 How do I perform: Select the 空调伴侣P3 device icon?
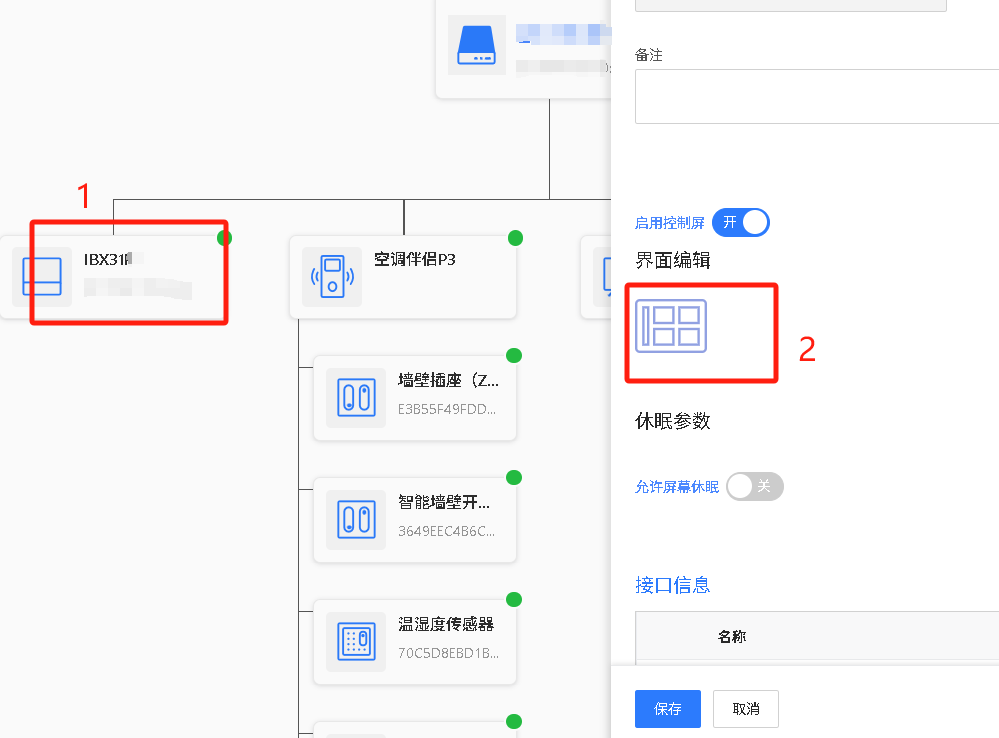tap(332, 277)
